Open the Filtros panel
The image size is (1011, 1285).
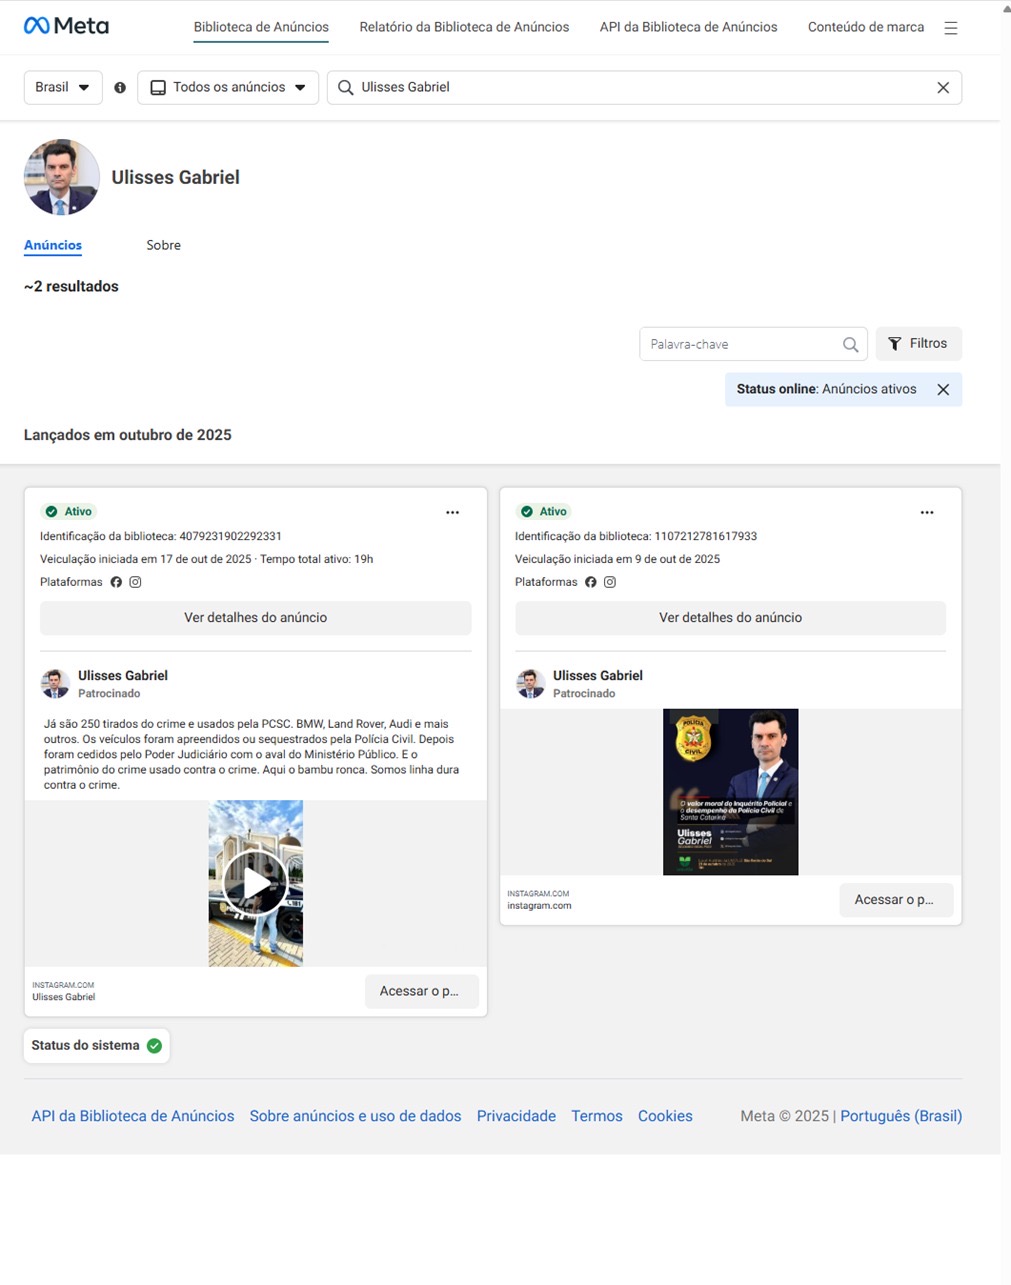click(x=918, y=343)
